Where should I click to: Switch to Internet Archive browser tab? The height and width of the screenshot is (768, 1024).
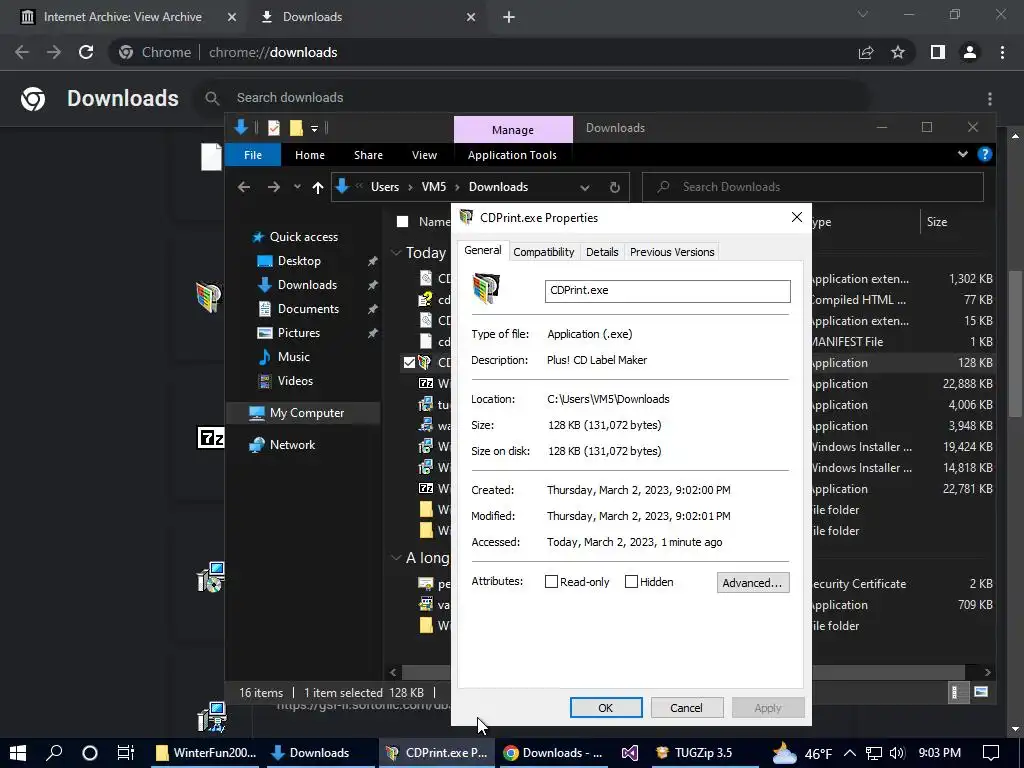click(123, 17)
